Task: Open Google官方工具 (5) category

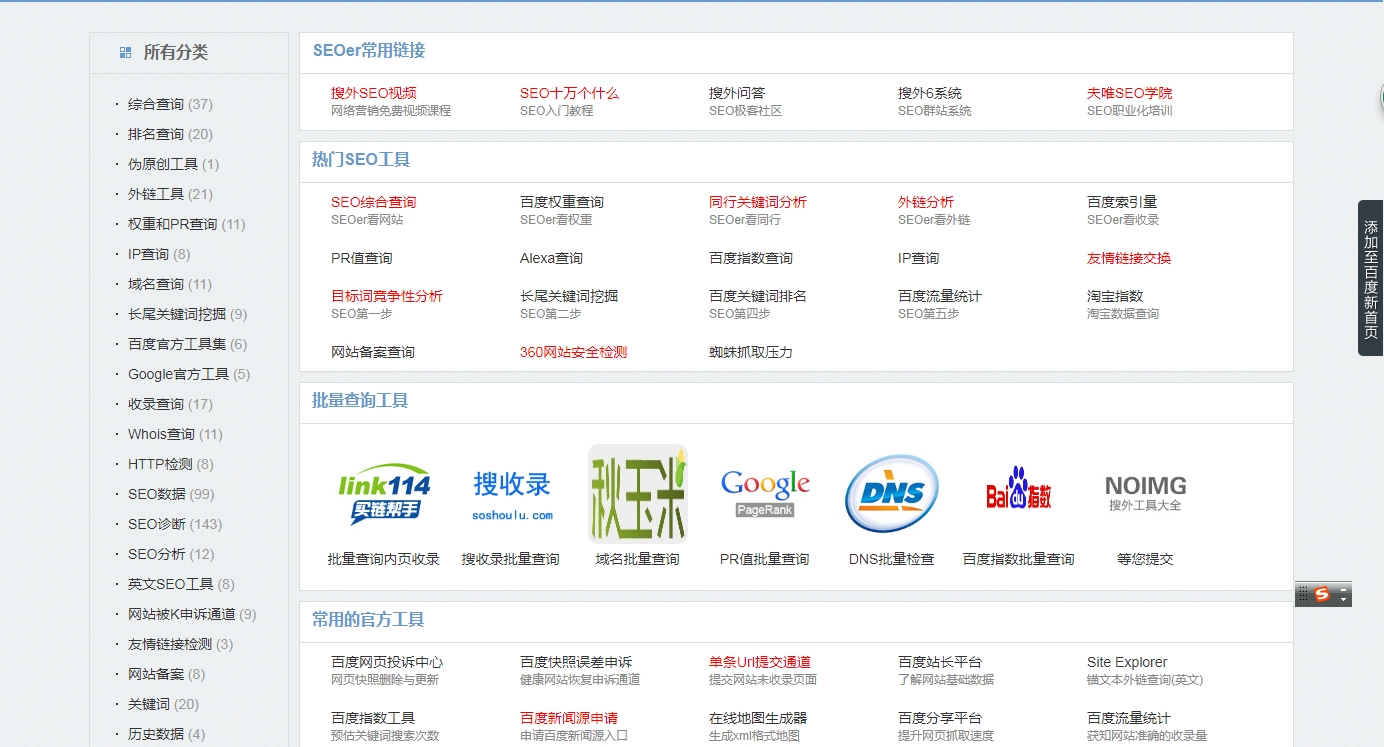Action: [x=189, y=374]
